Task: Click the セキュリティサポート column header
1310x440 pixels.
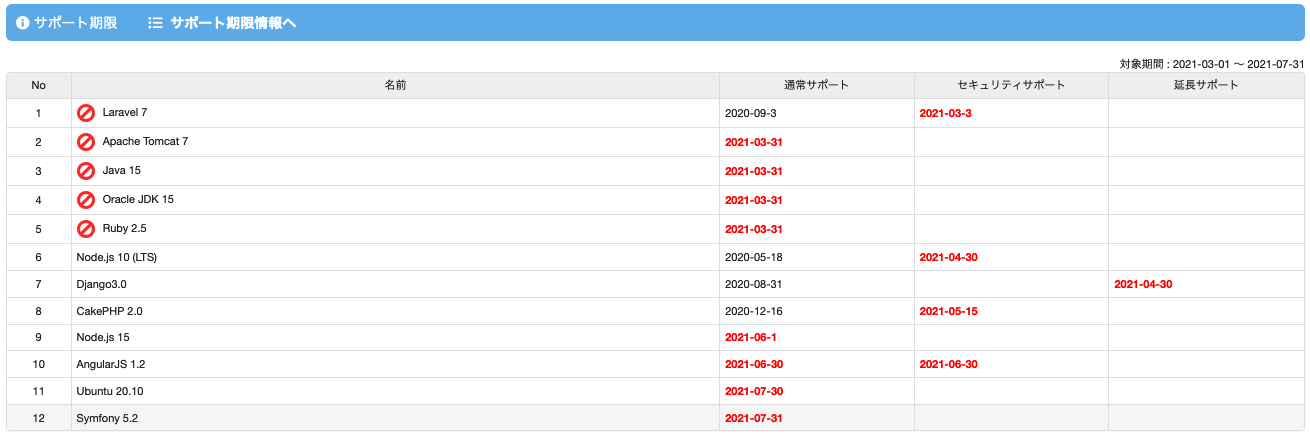Action: (x=1011, y=85)
